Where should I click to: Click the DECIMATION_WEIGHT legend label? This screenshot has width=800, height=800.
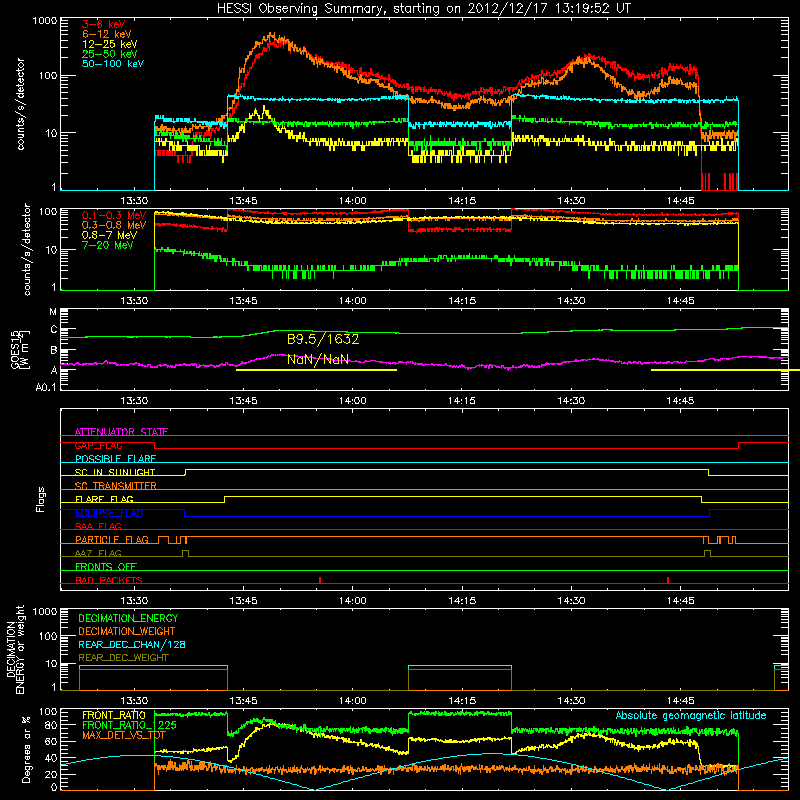tap(127, 631)
